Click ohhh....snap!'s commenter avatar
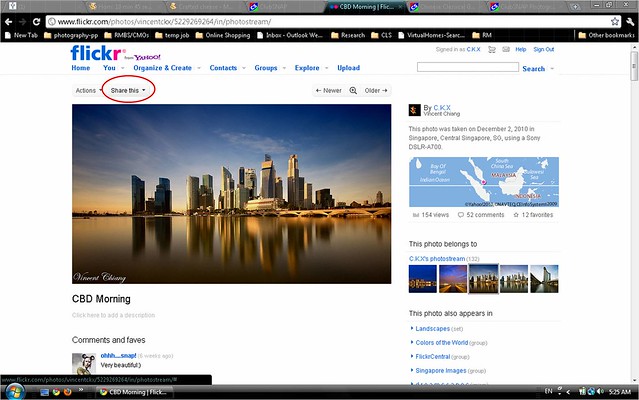Screen dimensions: 639x400 pyautogui.click(x=84, y=363)
